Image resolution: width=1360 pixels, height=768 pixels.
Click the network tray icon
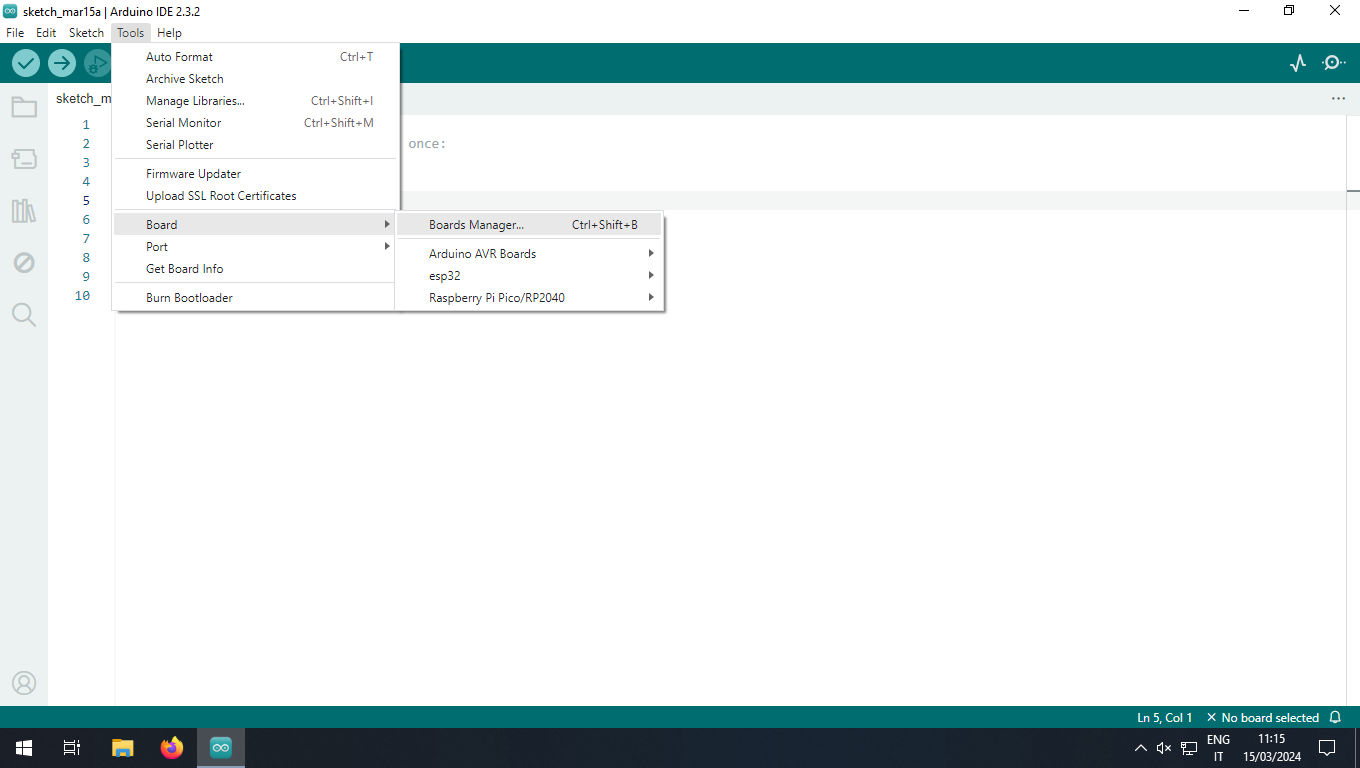(x=1189, y=748)
